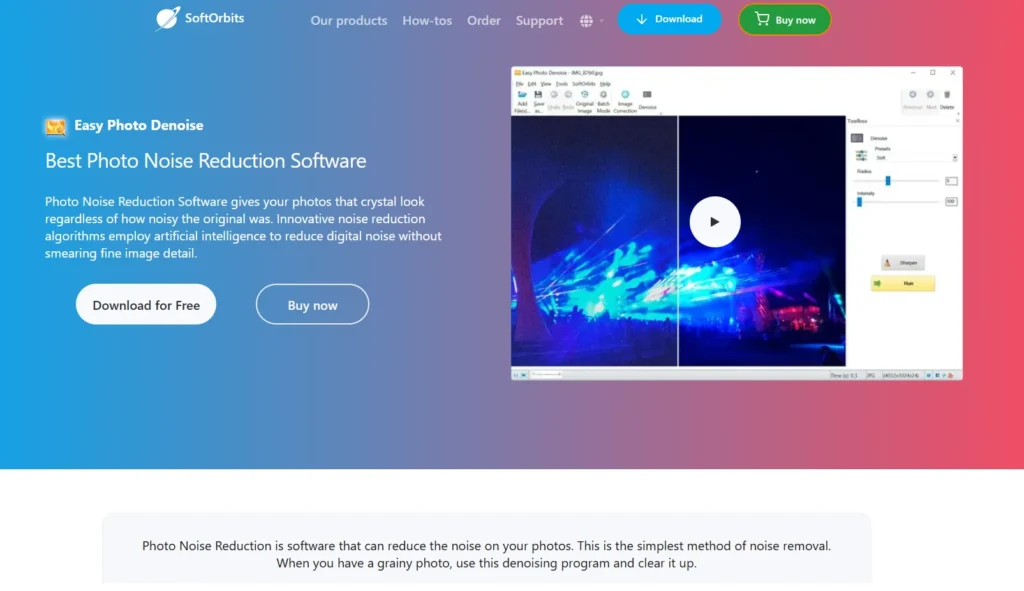This screenshot has width=1024, height=591.
Task: Click the Radius value input box
Action: coord(951,181)
